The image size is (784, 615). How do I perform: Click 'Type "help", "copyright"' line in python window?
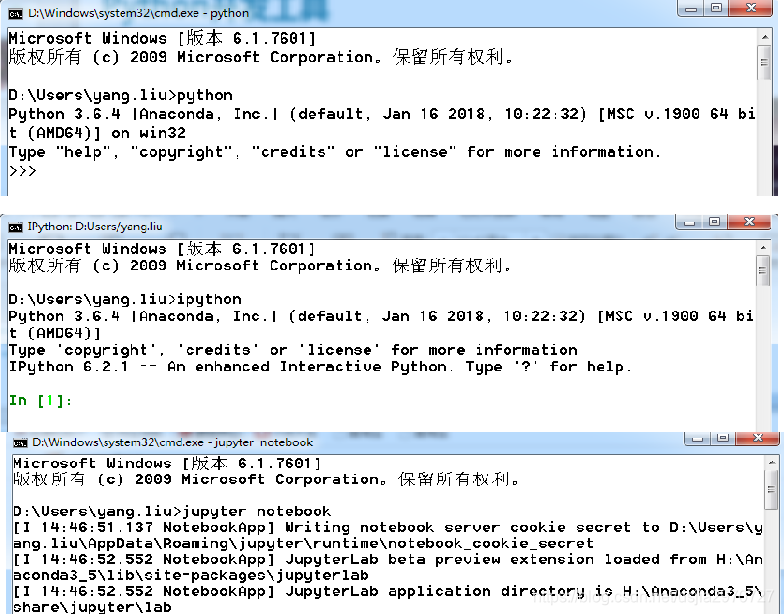[334, 152]
